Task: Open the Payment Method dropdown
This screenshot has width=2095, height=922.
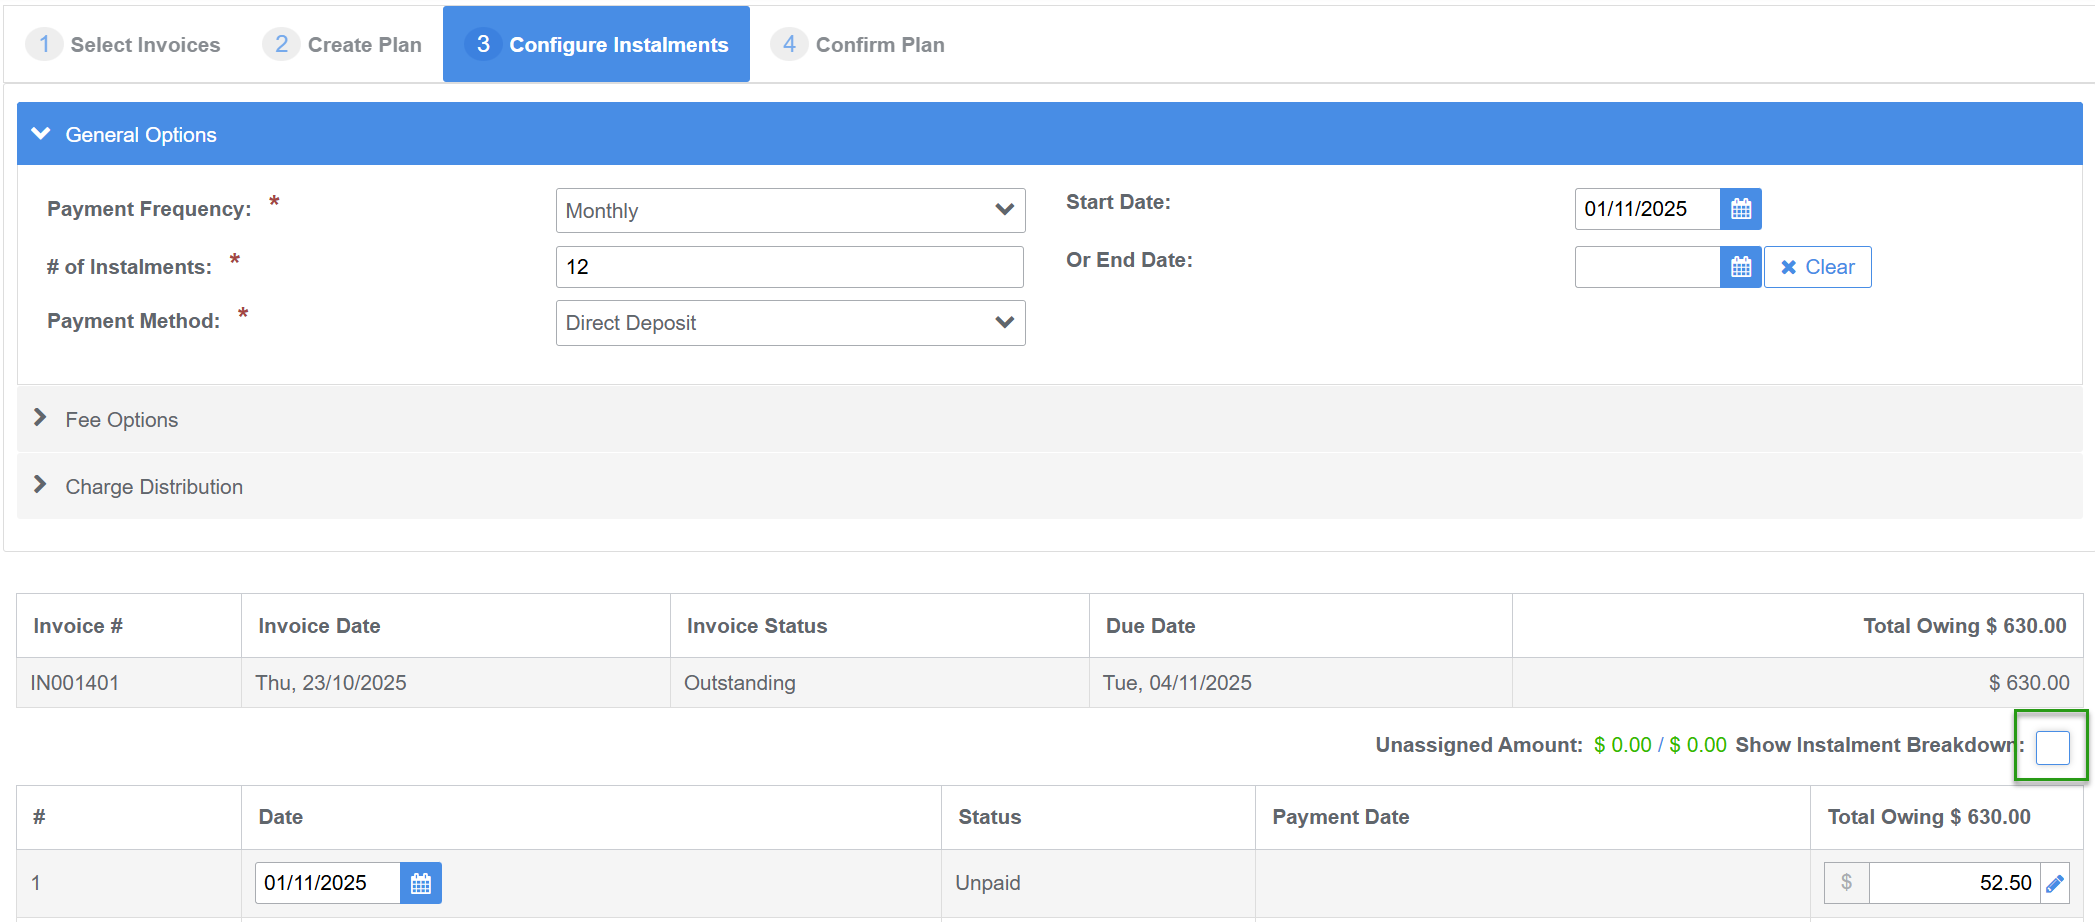Action: coord(790,323)
